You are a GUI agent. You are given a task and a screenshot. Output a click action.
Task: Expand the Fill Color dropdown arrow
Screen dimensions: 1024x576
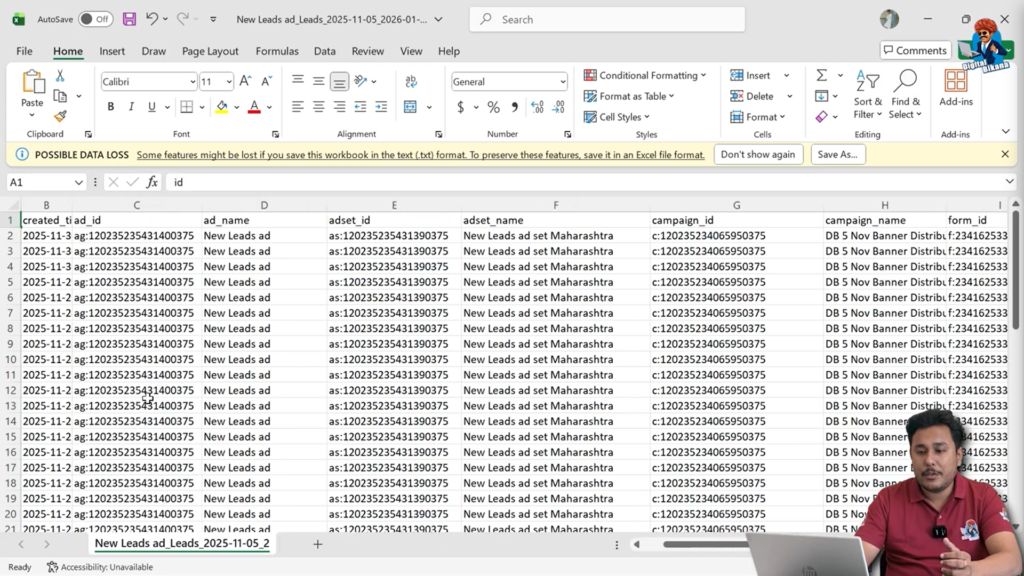237,107
